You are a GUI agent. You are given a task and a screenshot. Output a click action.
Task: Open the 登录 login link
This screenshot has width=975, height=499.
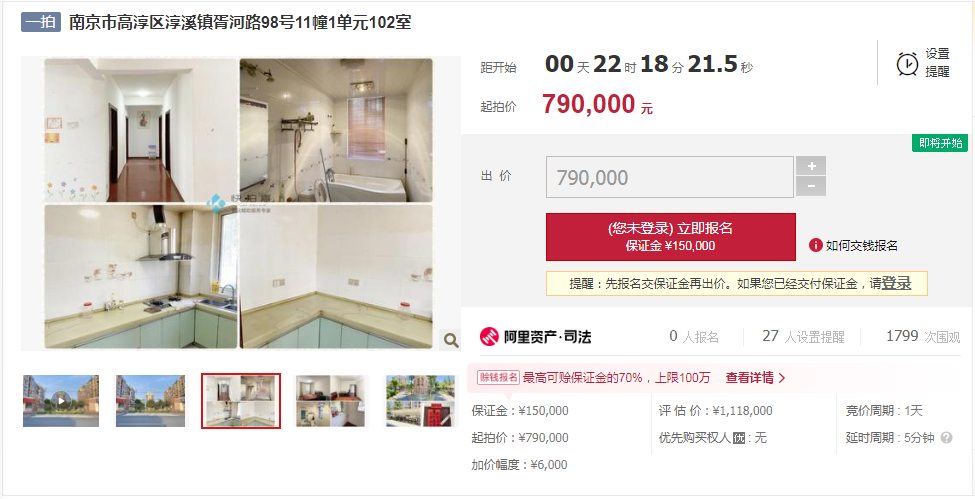tap(896, 283)
